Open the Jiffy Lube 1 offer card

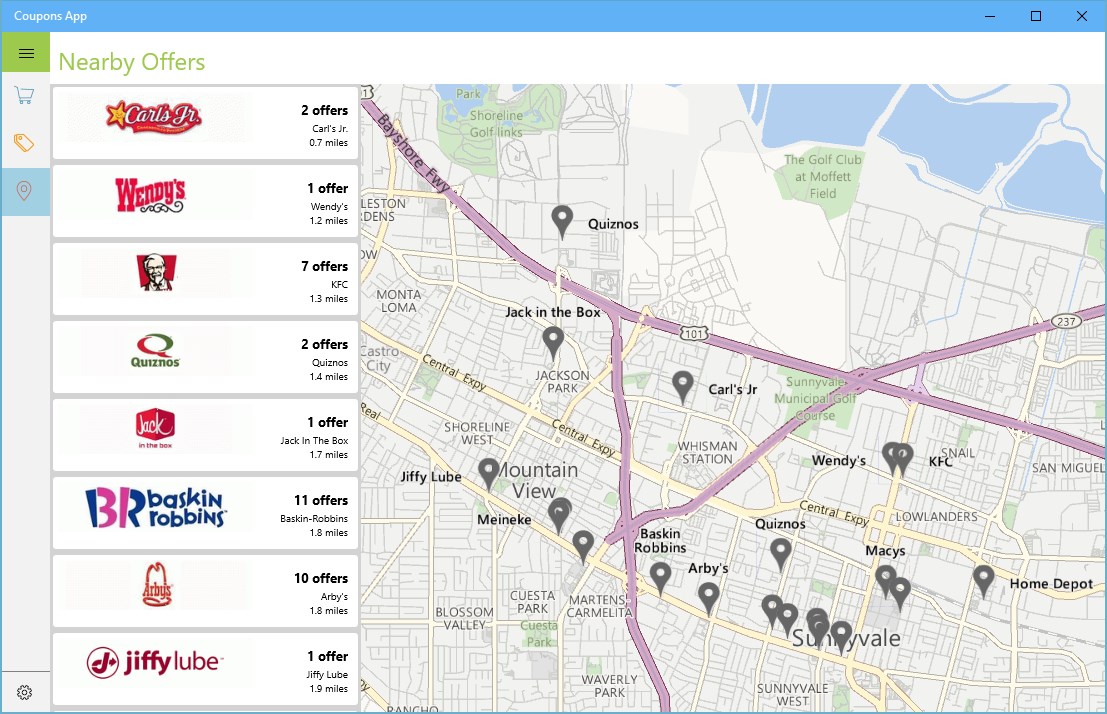click(x=205, y=669)
